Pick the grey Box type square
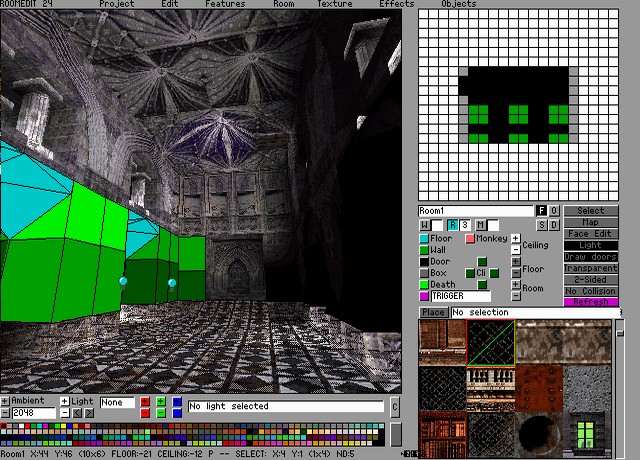Image resolution: width=640 pixels, height=460 pixels. click(424, 273)
